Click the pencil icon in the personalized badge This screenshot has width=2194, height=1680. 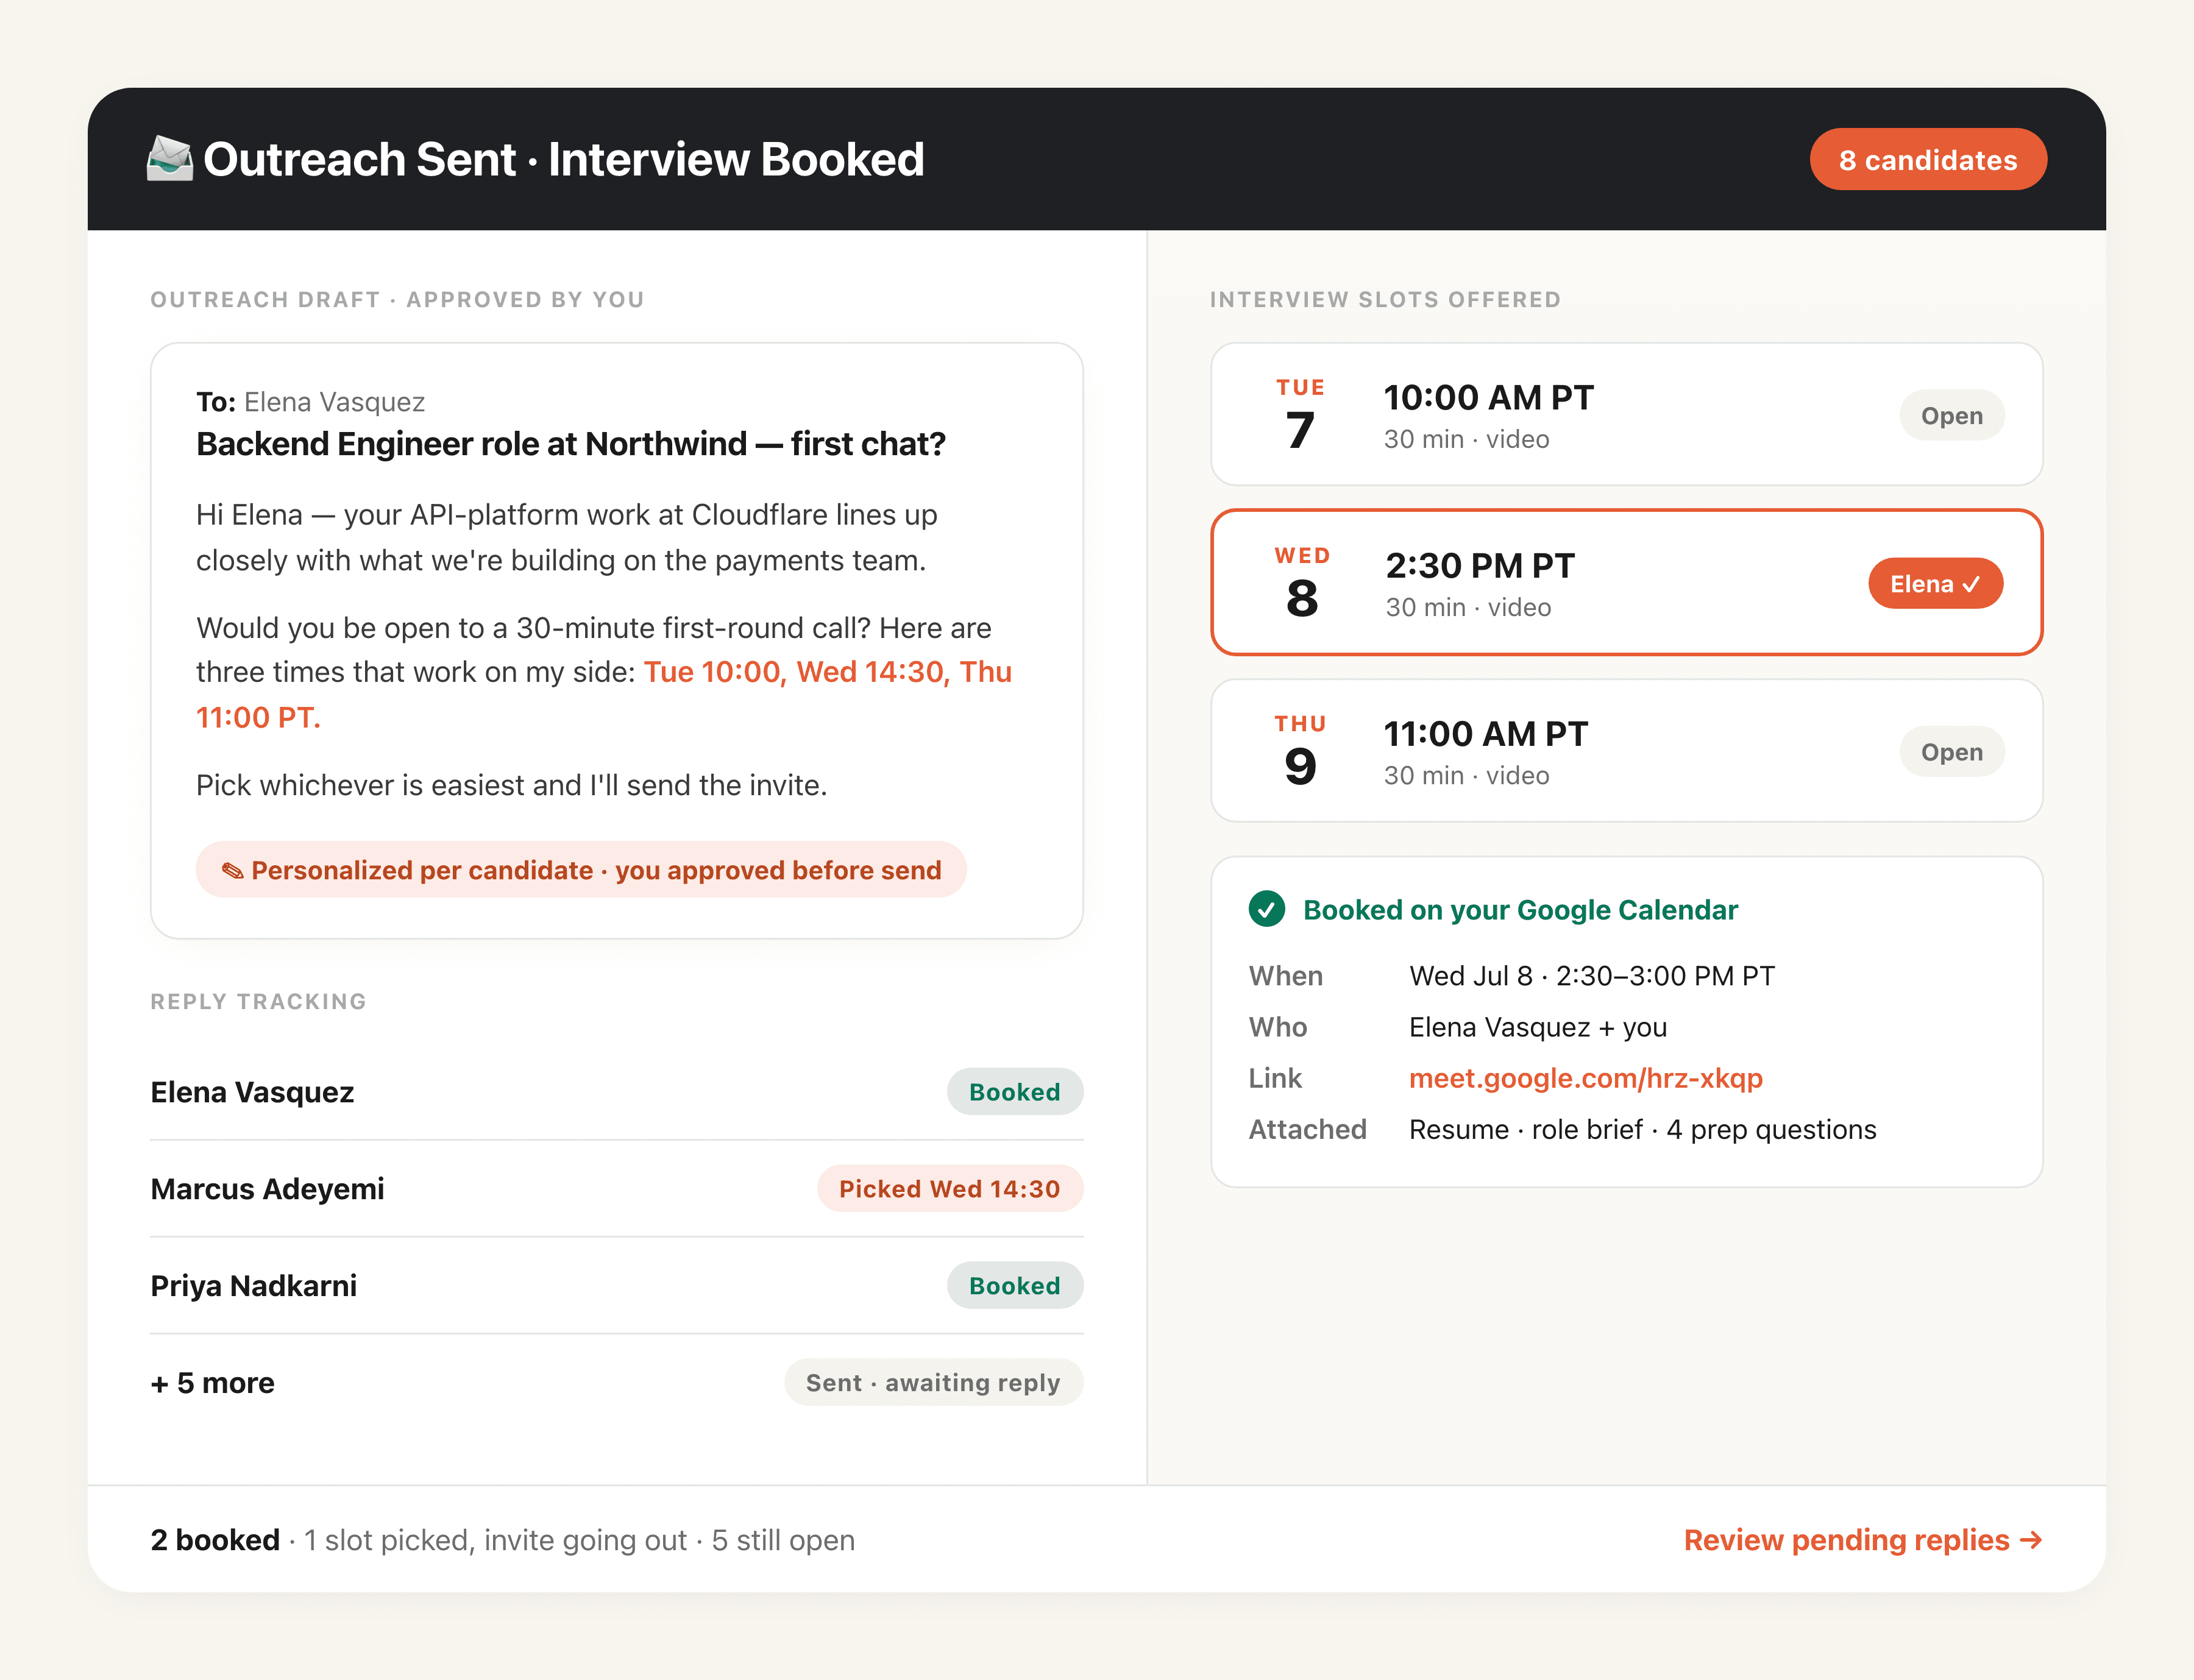tap(232, 870)
